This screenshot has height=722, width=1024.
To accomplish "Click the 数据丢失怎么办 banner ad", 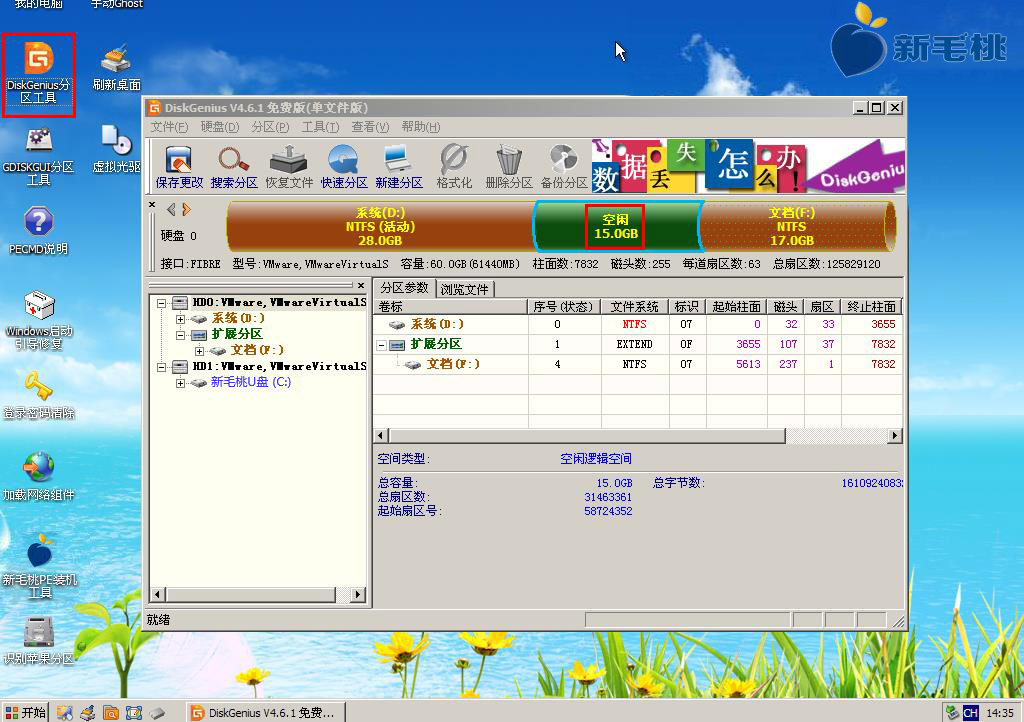I will [748, 166].
